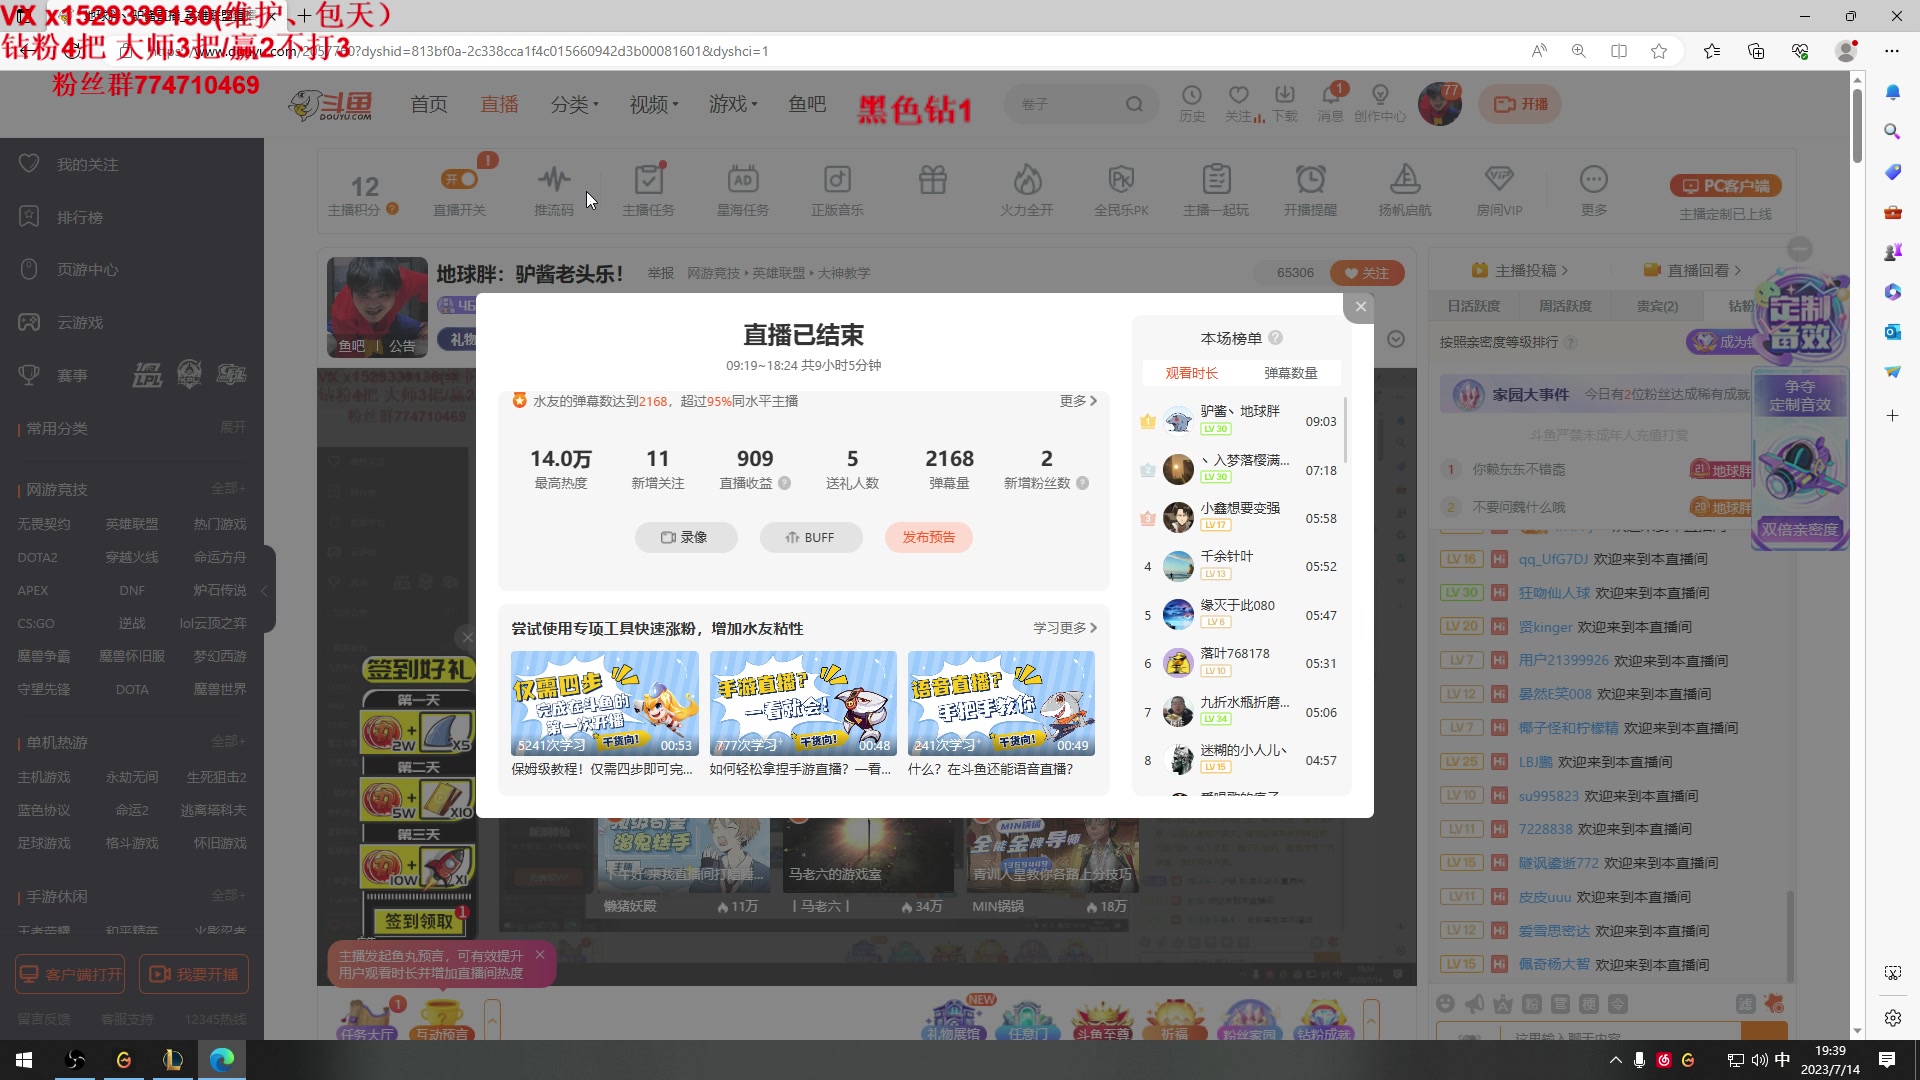Click the site search input field
The image size is (1920, 1080).
click(x=1066, y=104)
